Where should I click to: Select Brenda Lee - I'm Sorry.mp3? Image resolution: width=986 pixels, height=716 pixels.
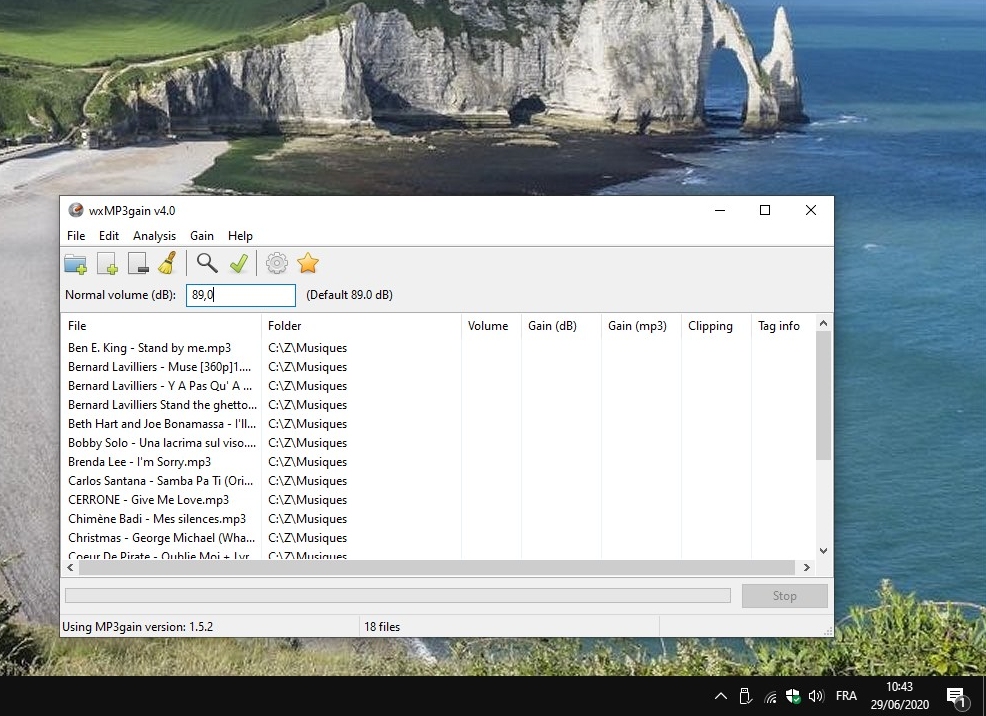click(x=140, y=461)
